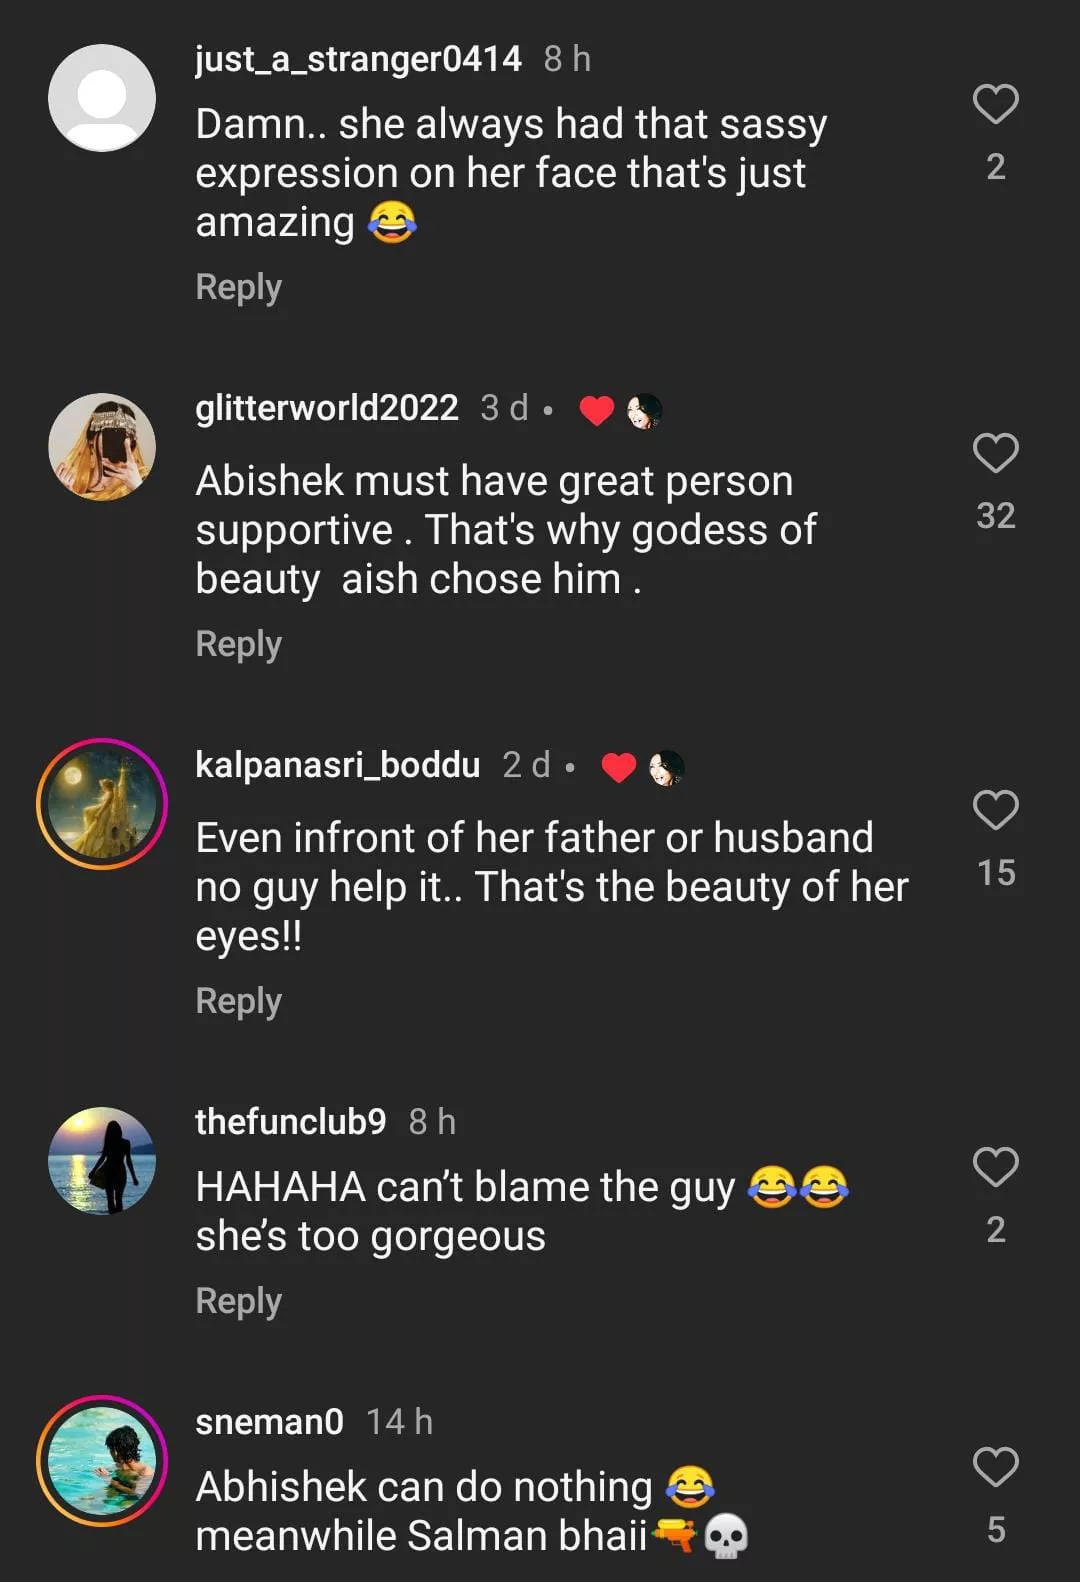View kalpanasri_boddu's story ring avatar

[102, 804]
